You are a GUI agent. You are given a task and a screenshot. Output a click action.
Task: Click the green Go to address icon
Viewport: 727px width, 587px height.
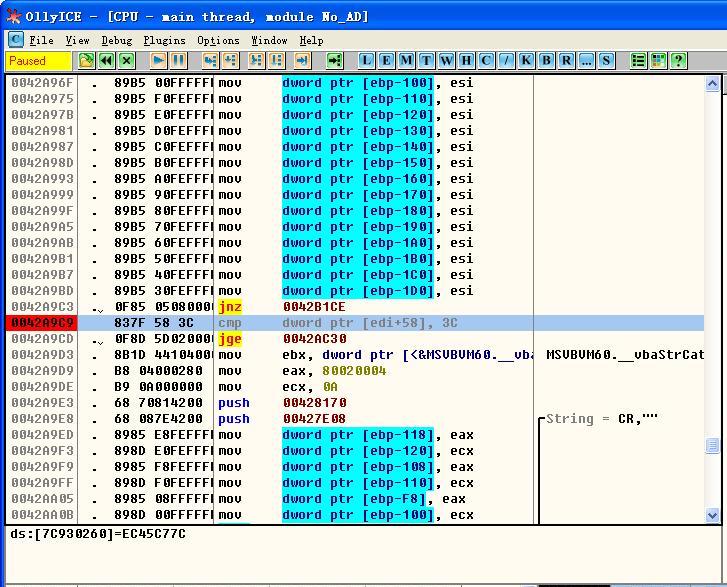(x=334, y=61)
